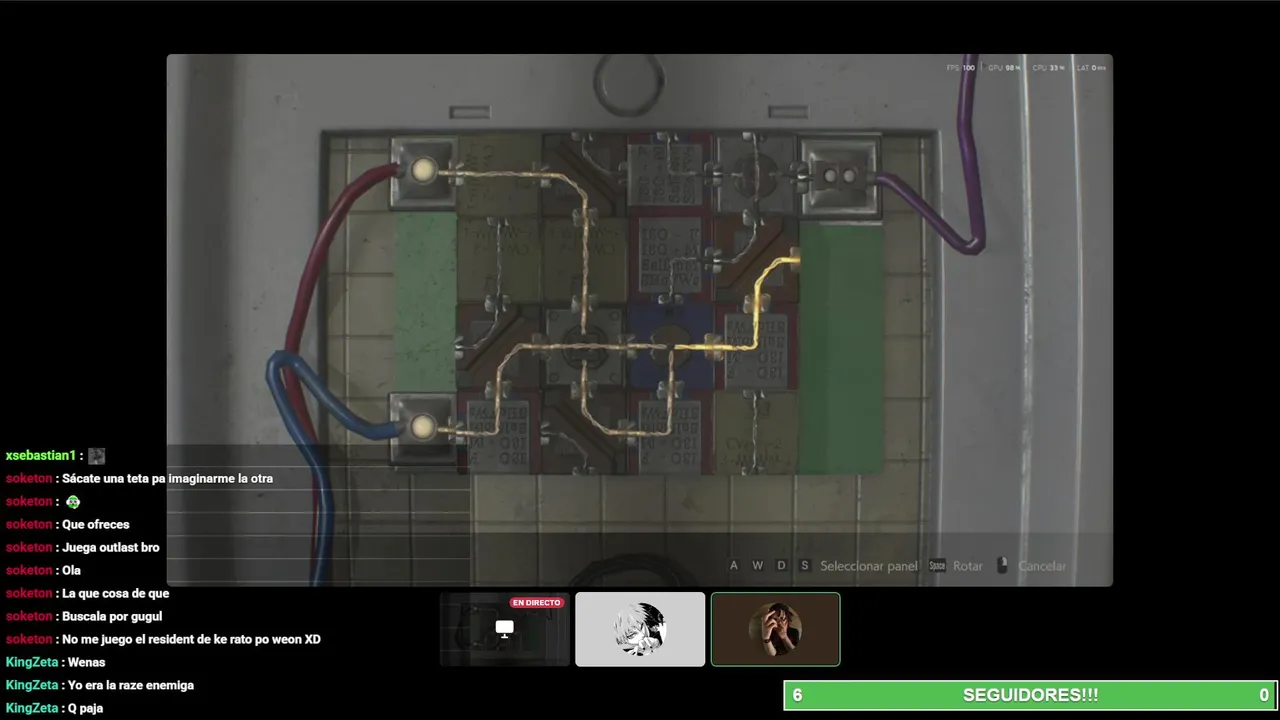
Task: Click the FPS 100 overlay readout
Action: (961, 68)
